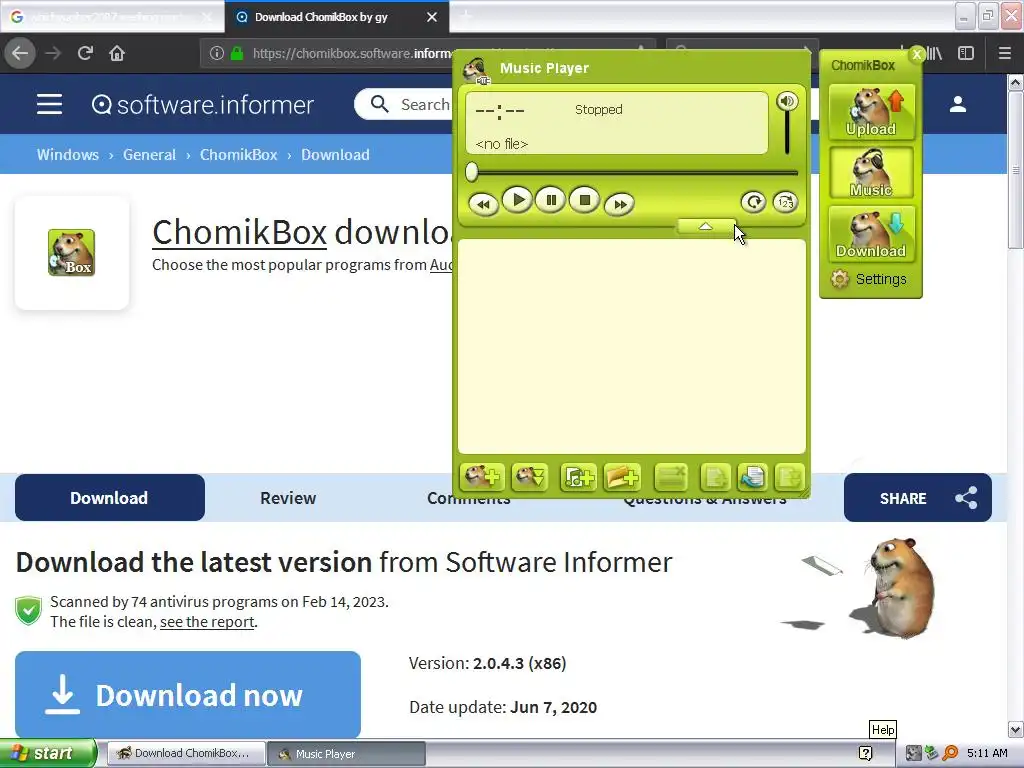Click the site information icon in address bar
The image size is (1024, 768).
click(216, 53)
